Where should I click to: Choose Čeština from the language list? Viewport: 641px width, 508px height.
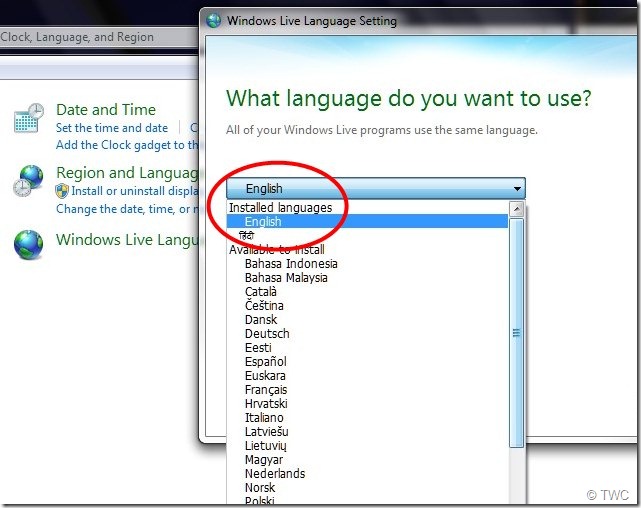click(x=368, y=306)
